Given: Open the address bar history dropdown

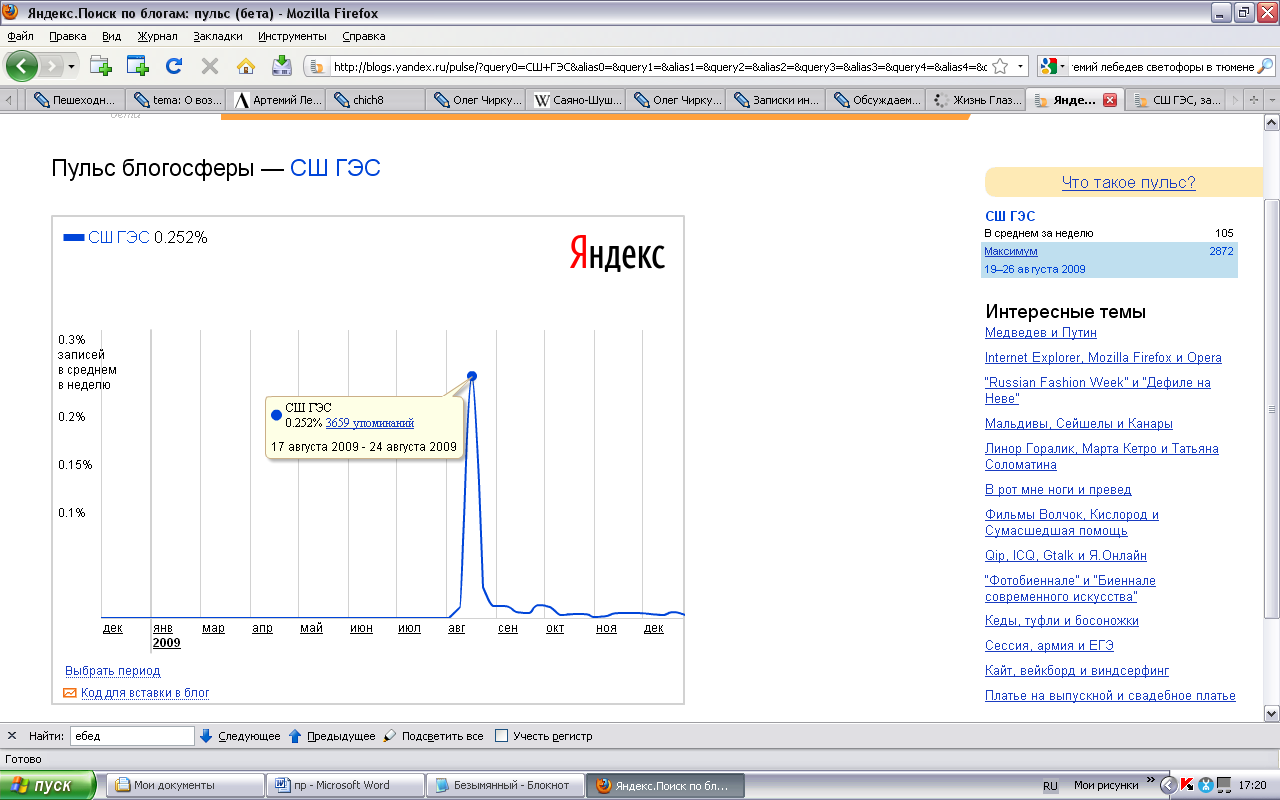Looking at the screenshot, I should point(1020,67).
